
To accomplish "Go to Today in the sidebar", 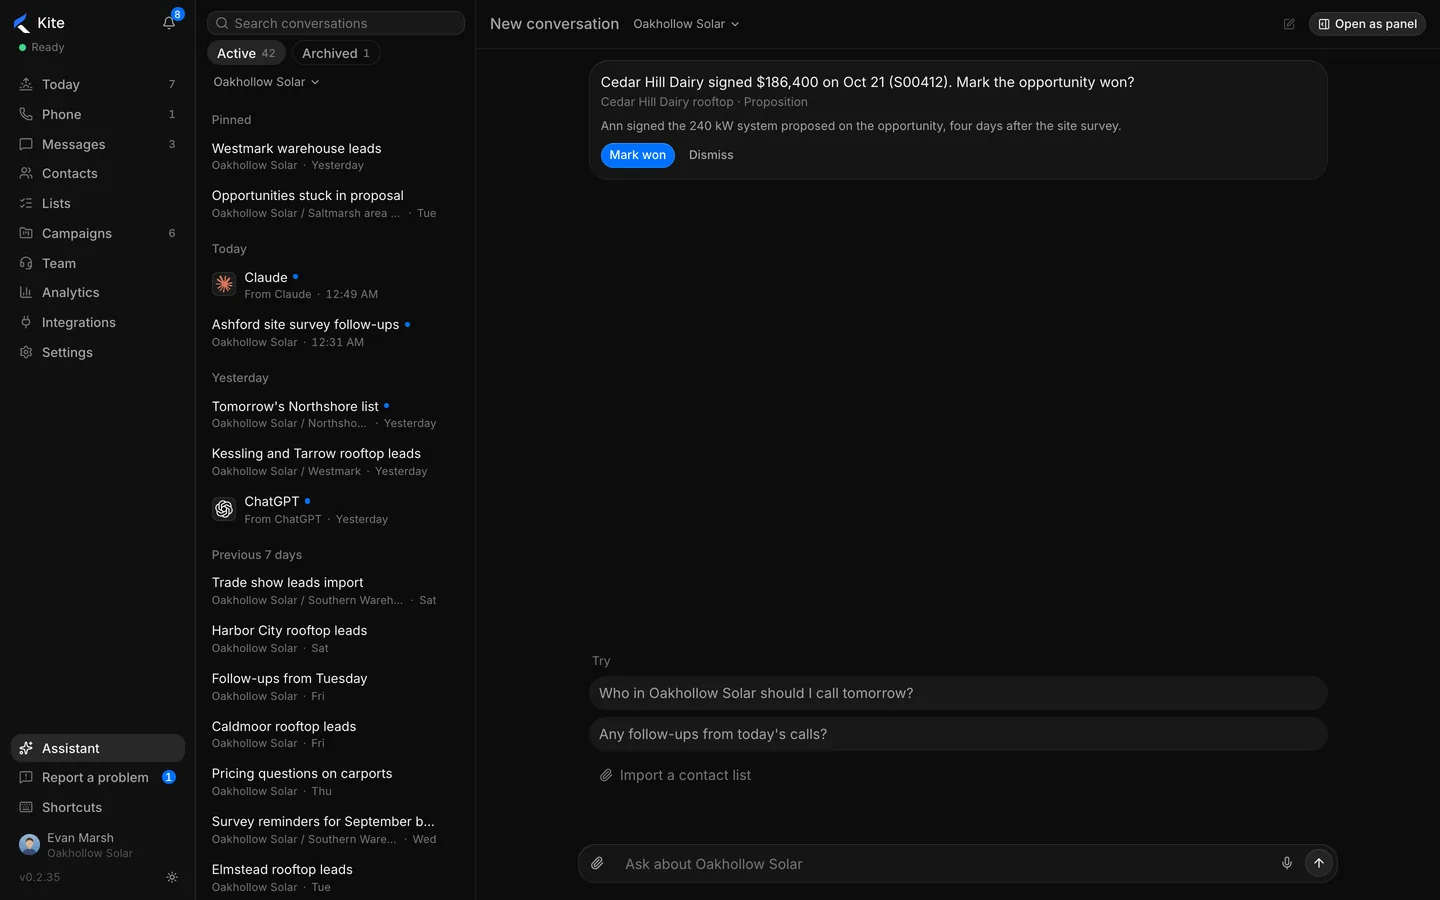I will pyautogui.click(x=97, y=85).
